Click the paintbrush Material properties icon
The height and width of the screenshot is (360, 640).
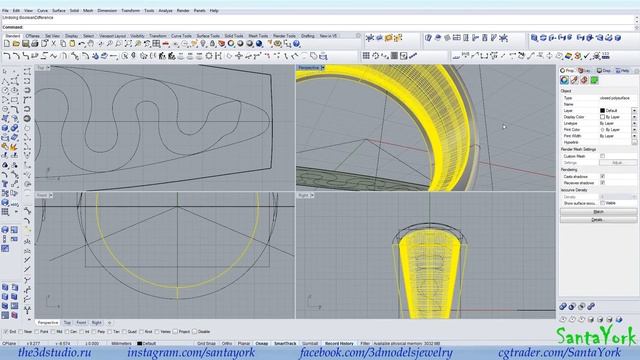pyautogui.click(x=574, y=80)
